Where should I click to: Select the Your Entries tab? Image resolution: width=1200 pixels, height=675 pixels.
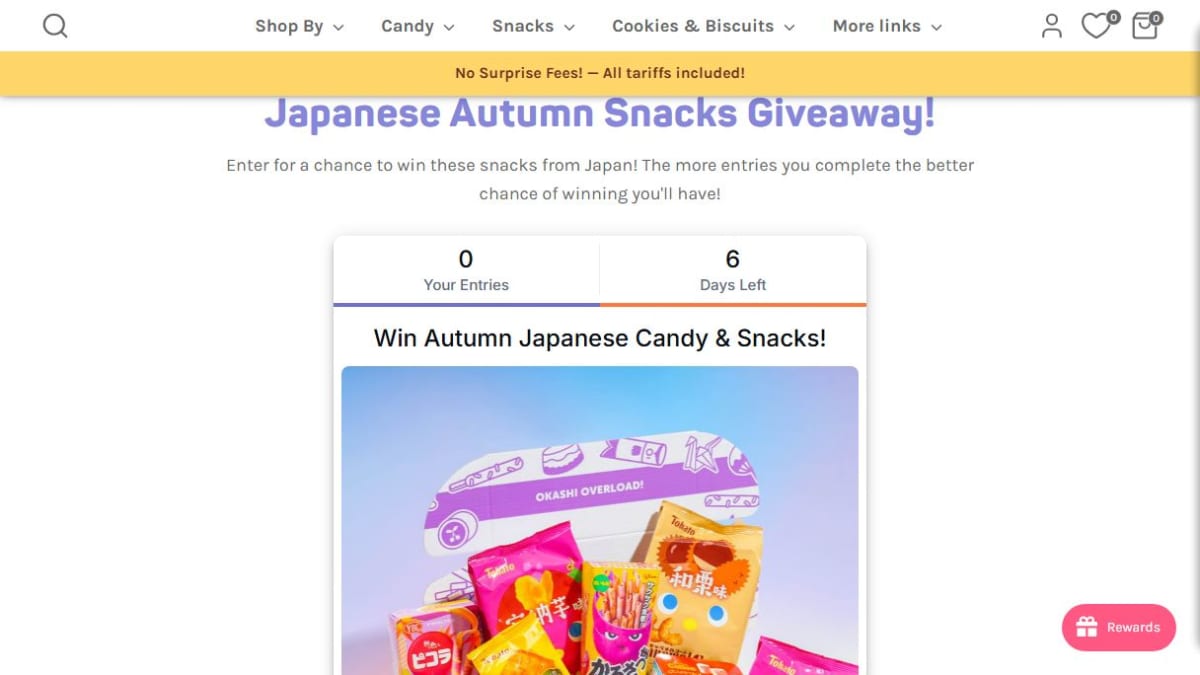[x=466, y=271]
